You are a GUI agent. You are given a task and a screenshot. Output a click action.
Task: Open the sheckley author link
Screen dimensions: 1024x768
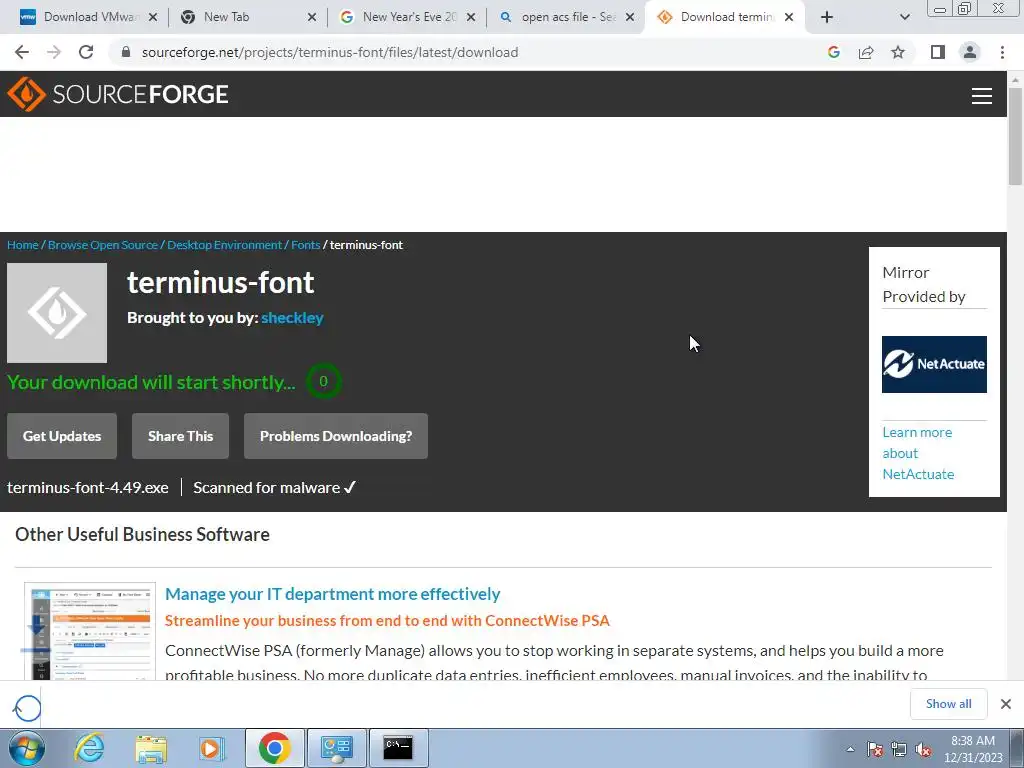(x=292, y=318)
